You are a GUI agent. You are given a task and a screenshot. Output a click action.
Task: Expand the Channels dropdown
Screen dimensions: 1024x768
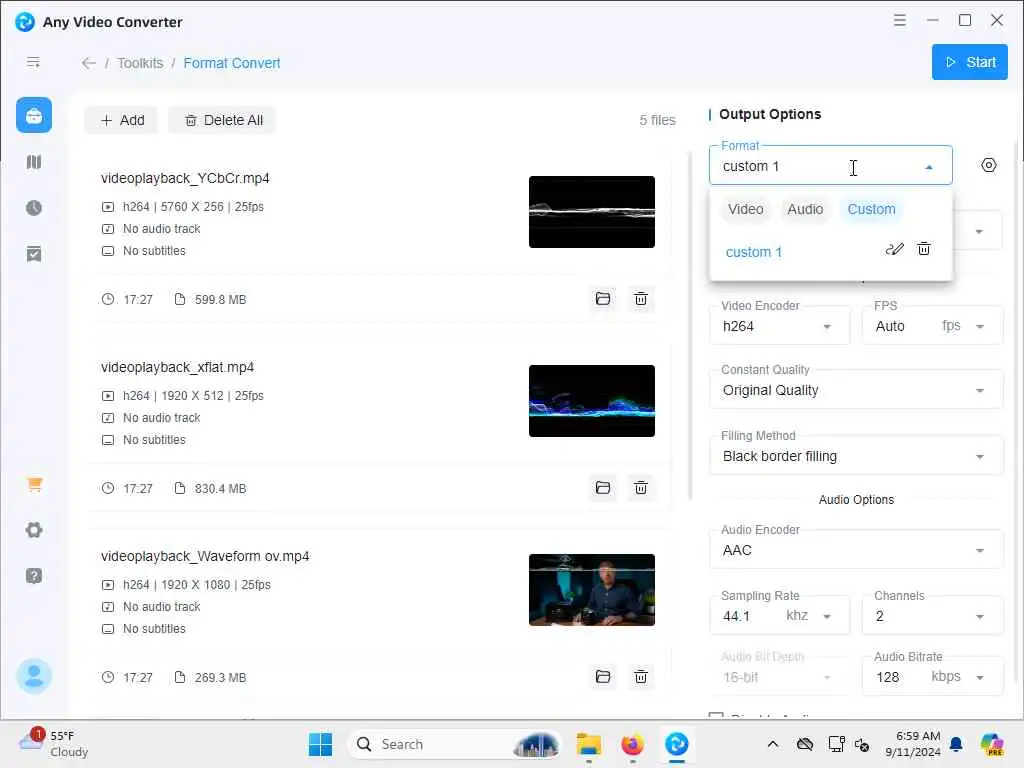932,616
